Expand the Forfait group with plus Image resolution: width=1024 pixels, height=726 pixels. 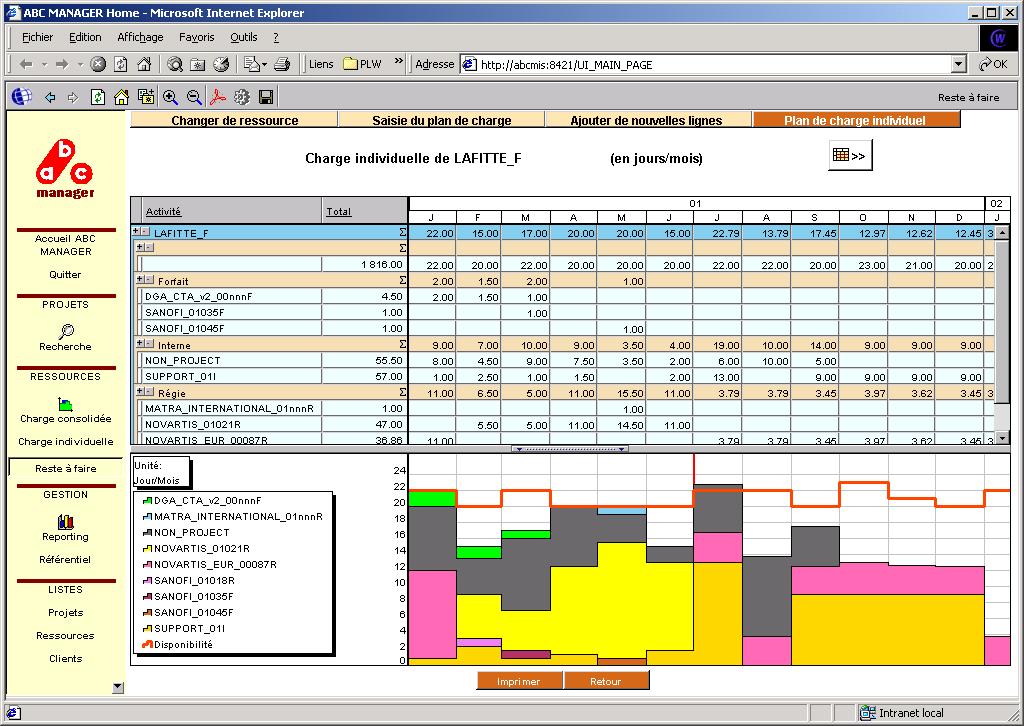point(138,280)
